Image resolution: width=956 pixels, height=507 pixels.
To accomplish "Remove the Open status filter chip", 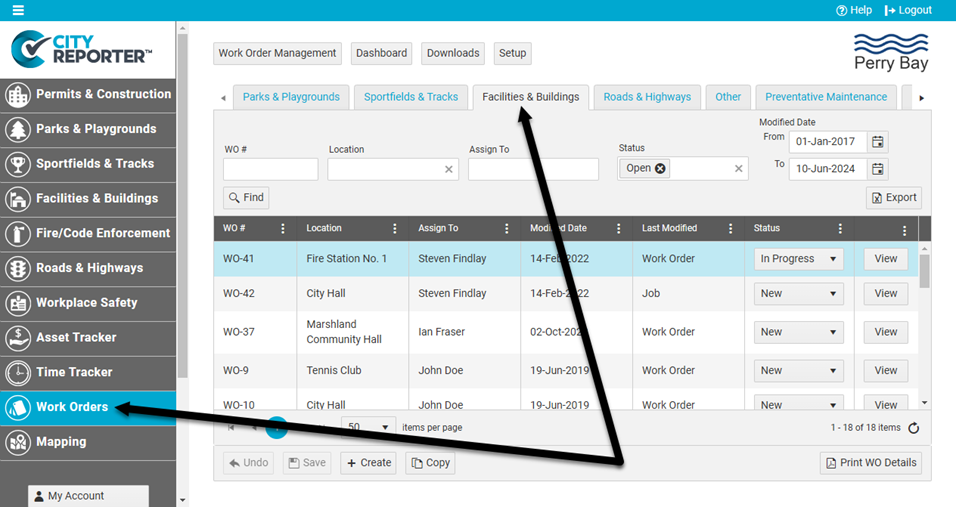I will click(x=660, y=169).
